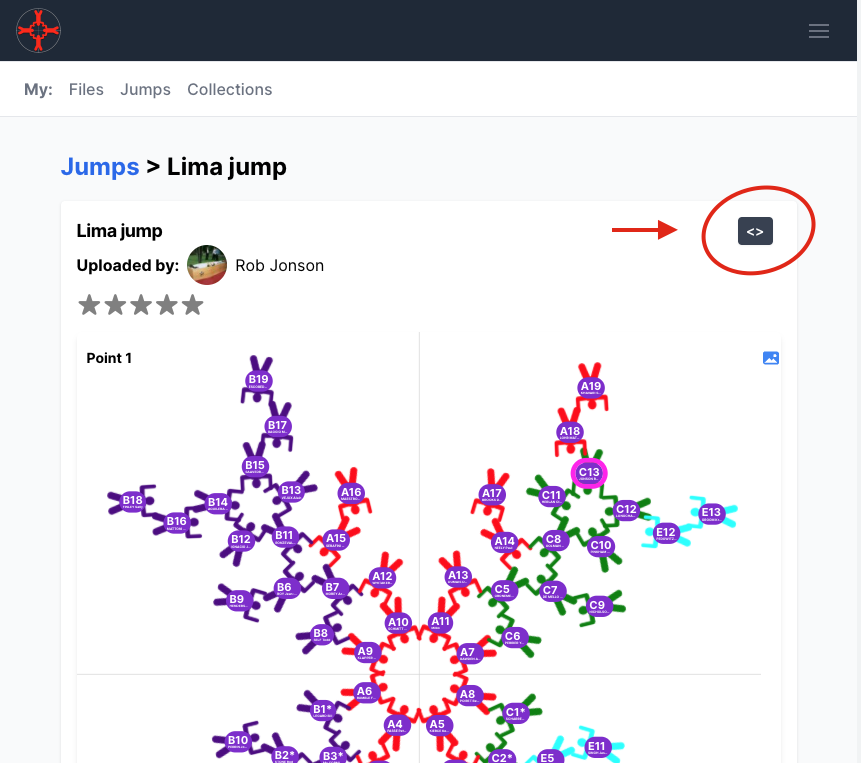Click the red skydiver site logo
Screen dimensions: 861x763
39,30
